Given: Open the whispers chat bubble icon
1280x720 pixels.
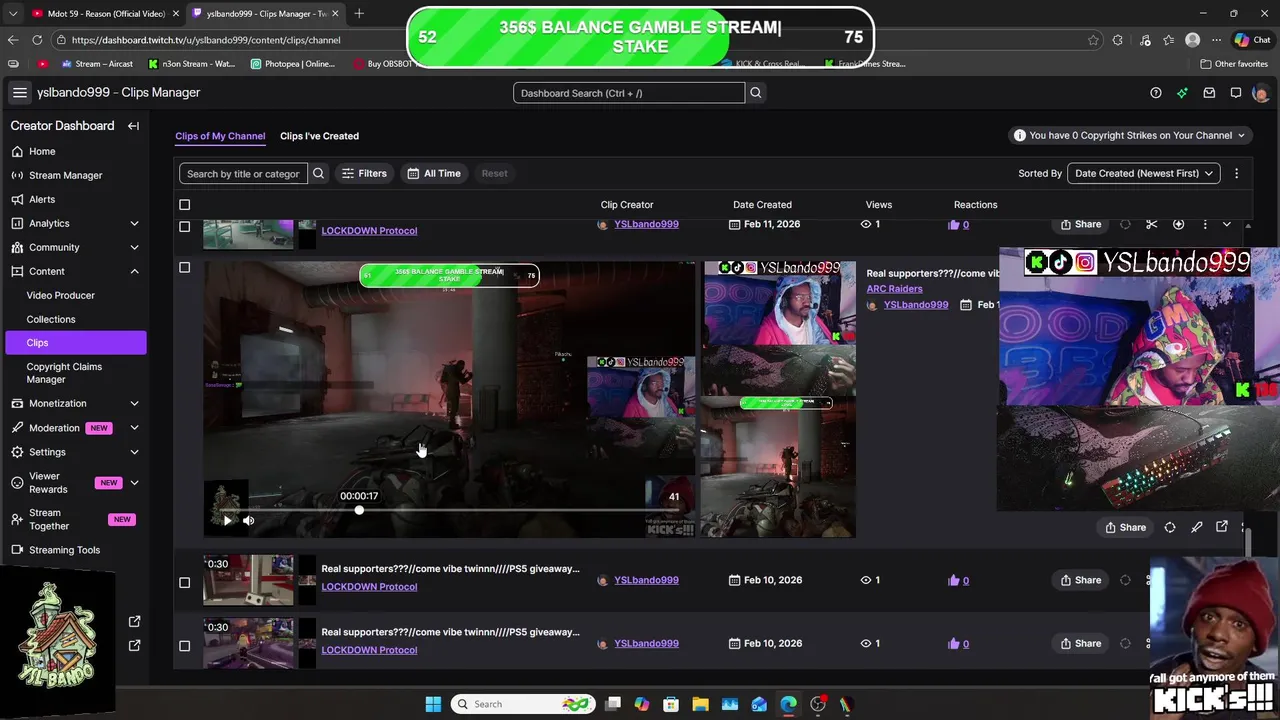Looking at the screenshot, I should point(1236,93).
